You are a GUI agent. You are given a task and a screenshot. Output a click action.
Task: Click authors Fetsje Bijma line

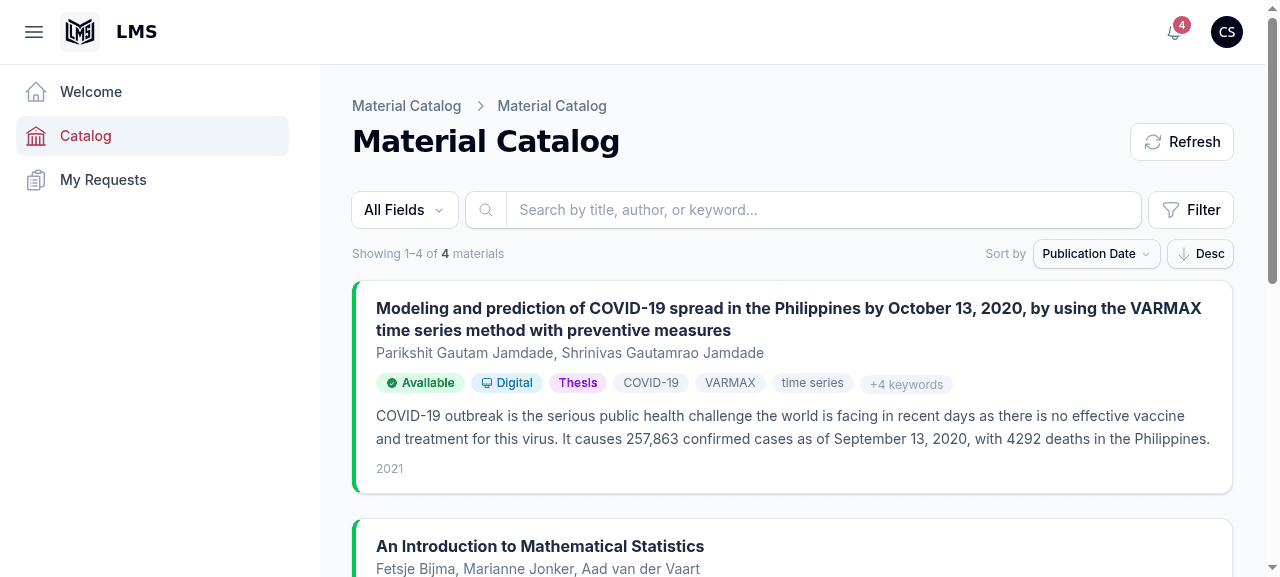click(538, 569)
